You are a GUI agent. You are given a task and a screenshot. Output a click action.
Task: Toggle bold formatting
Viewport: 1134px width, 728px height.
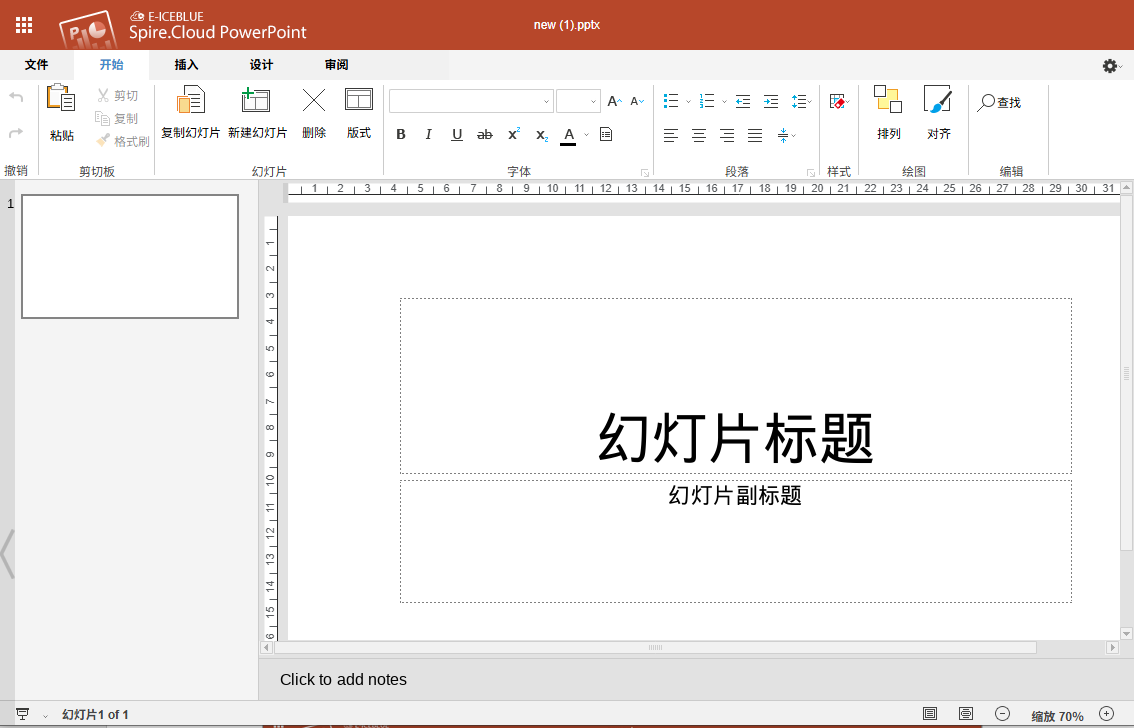tap(401, 135)
